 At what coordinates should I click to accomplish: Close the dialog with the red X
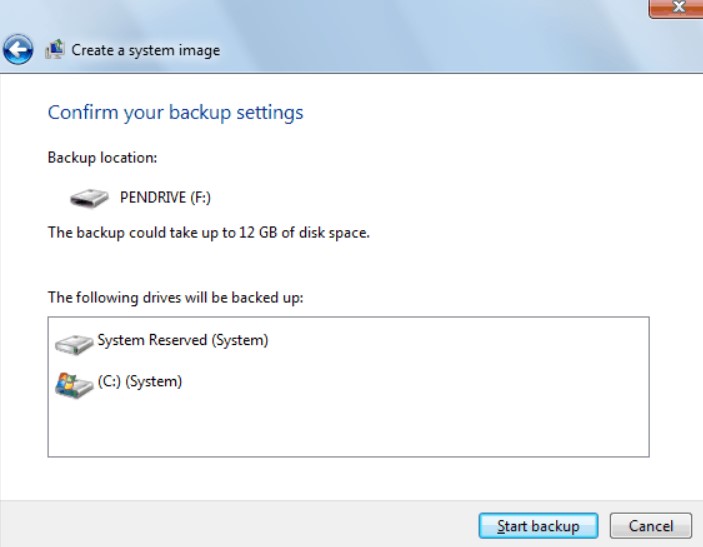(676, 8)
